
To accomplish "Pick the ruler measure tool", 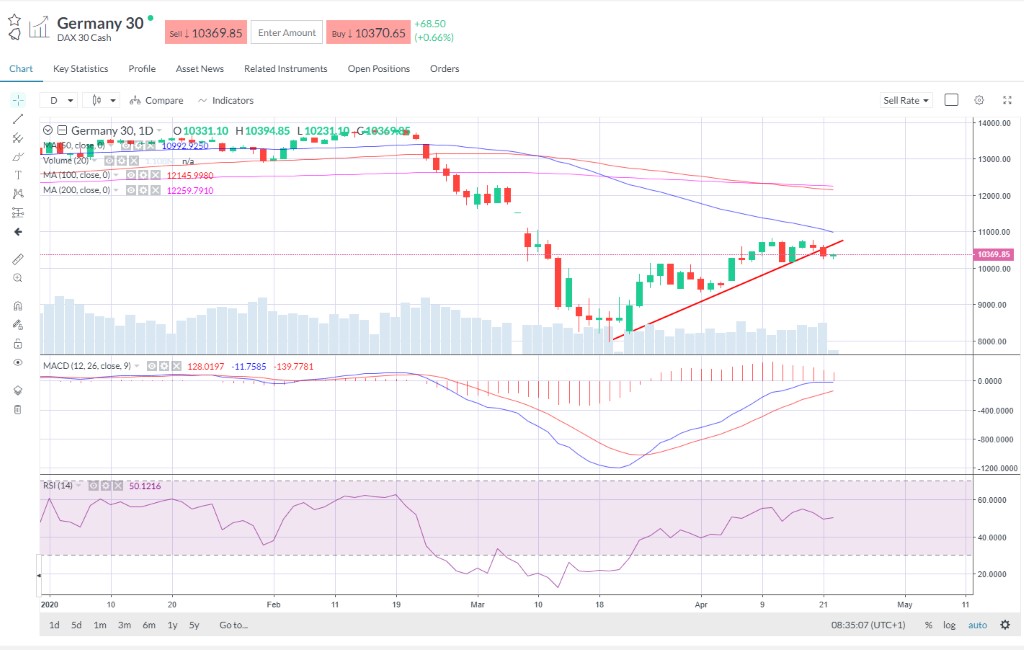I will pyautogui.click(x=17, y=259).
